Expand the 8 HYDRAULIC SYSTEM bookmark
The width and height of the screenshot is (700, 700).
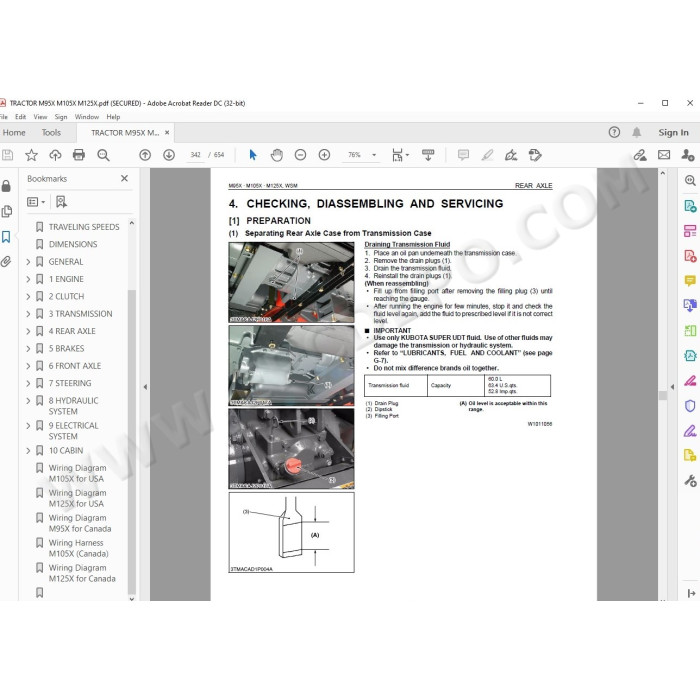point(28,401)
